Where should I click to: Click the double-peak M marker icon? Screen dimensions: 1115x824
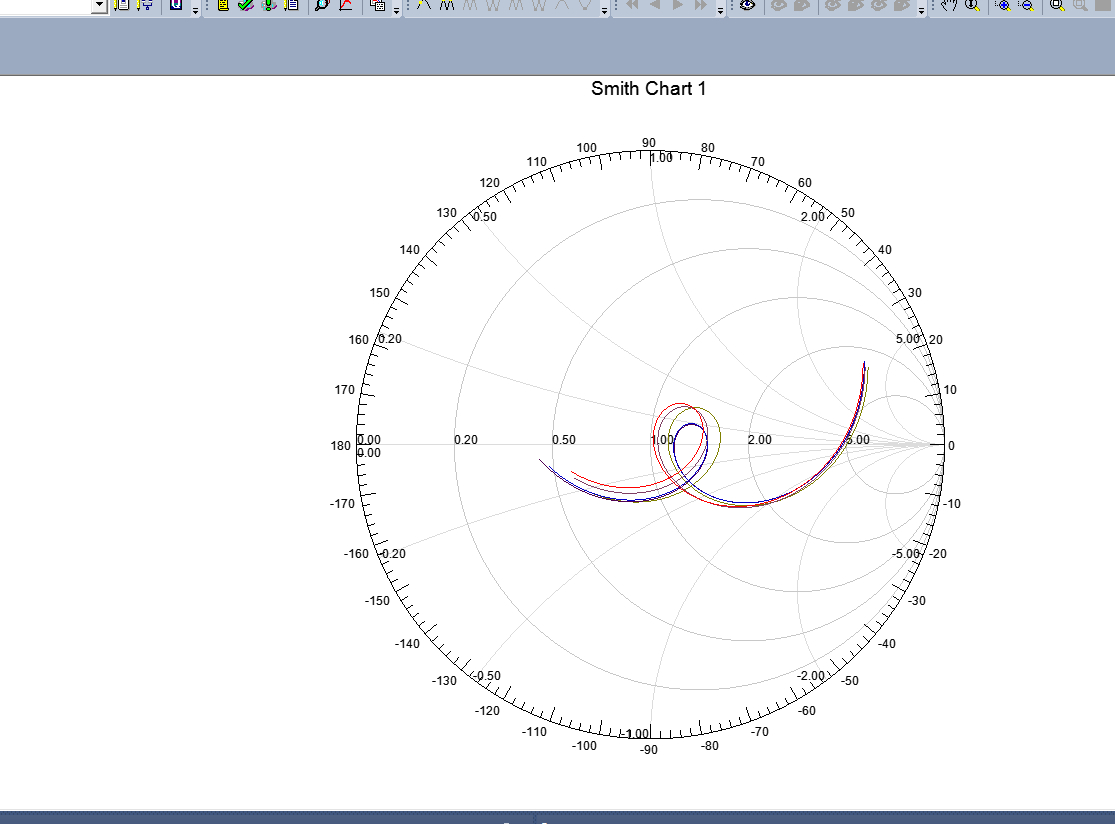pyautogui.click(x=447, y=4)
